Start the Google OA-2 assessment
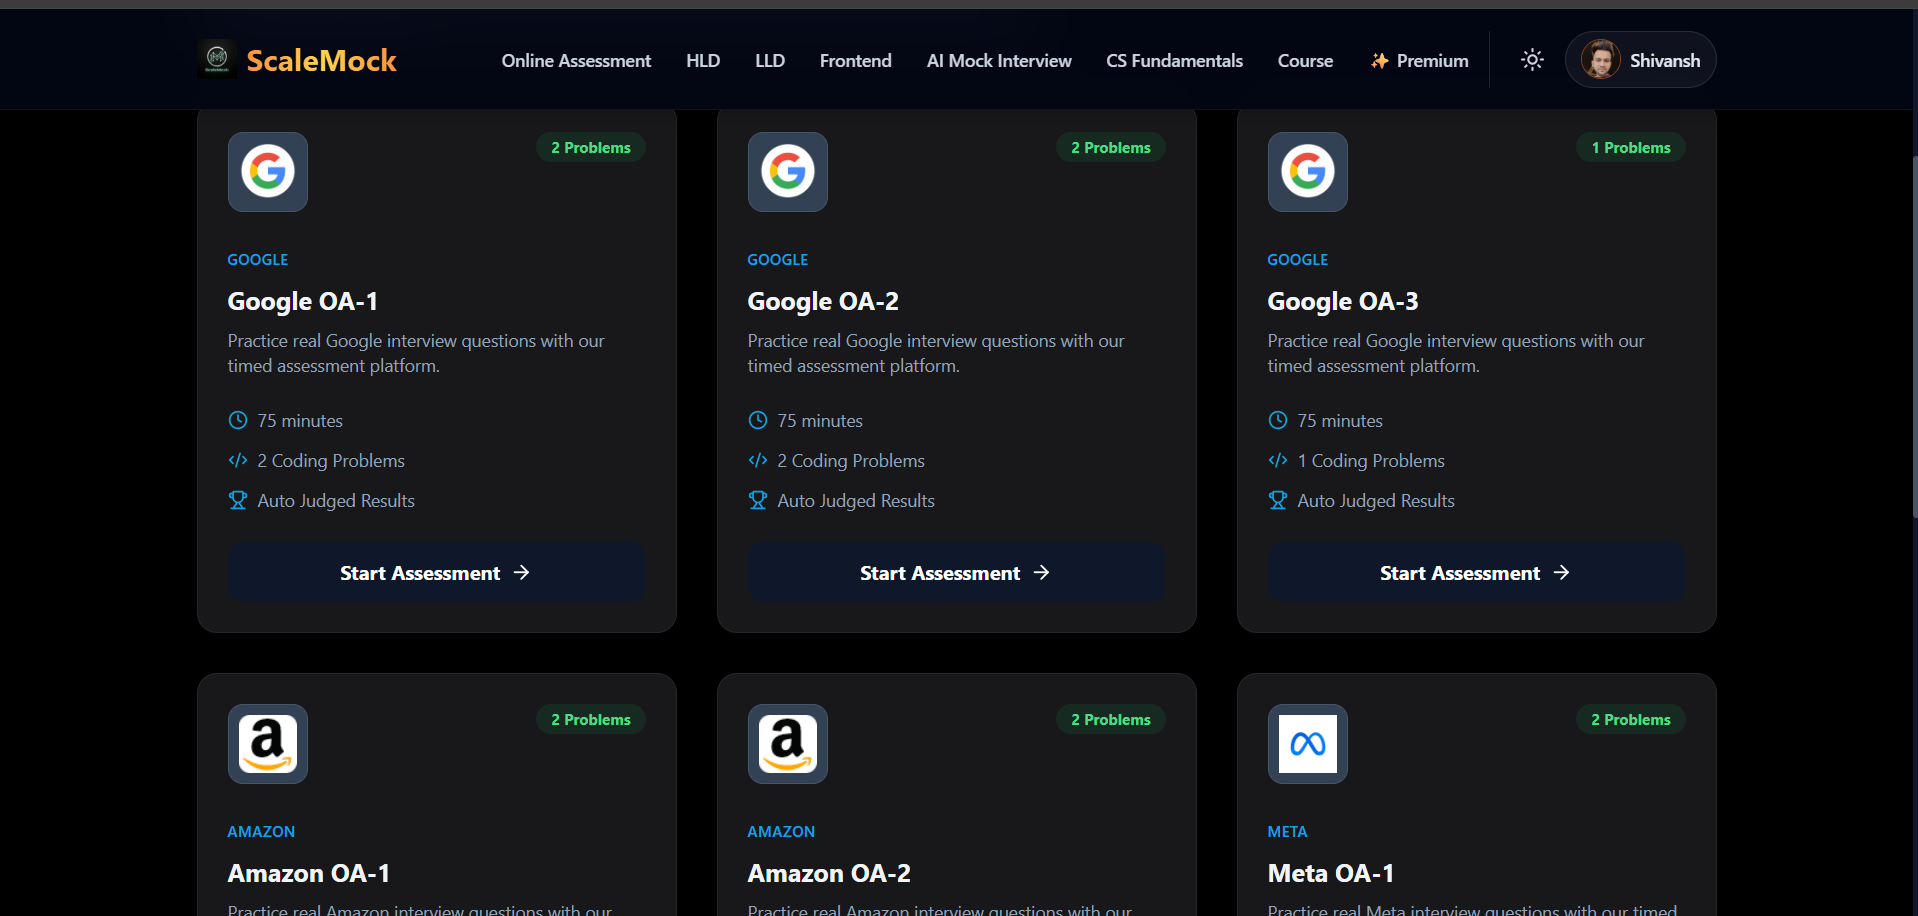1918x916 pixels. (x=956, y=573)
